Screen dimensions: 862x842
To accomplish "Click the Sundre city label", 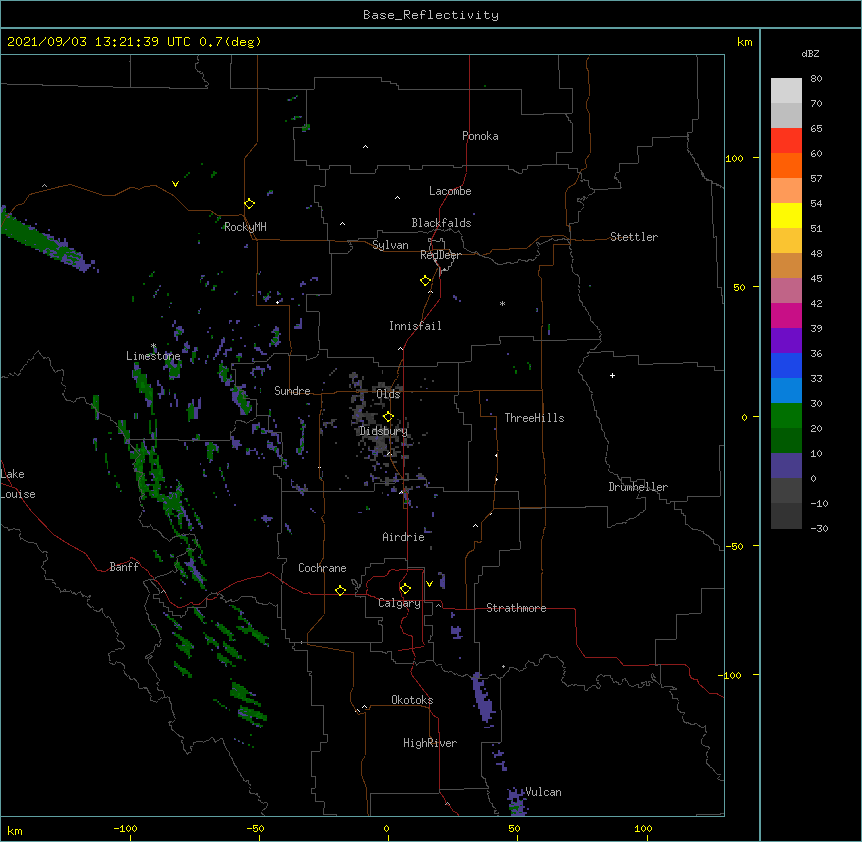I will pos(292,391).
